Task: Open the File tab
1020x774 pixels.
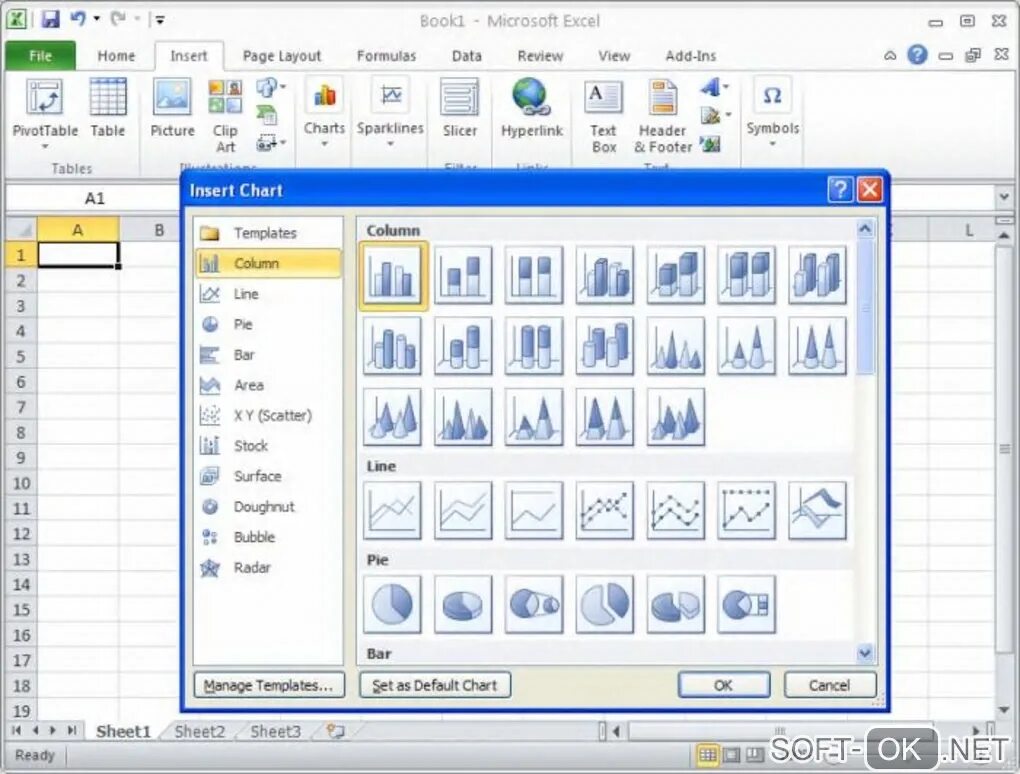Action: coord(40,56)
